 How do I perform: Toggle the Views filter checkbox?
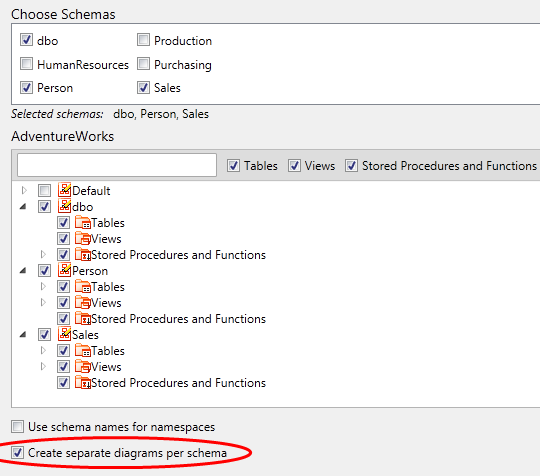[294, 166]
